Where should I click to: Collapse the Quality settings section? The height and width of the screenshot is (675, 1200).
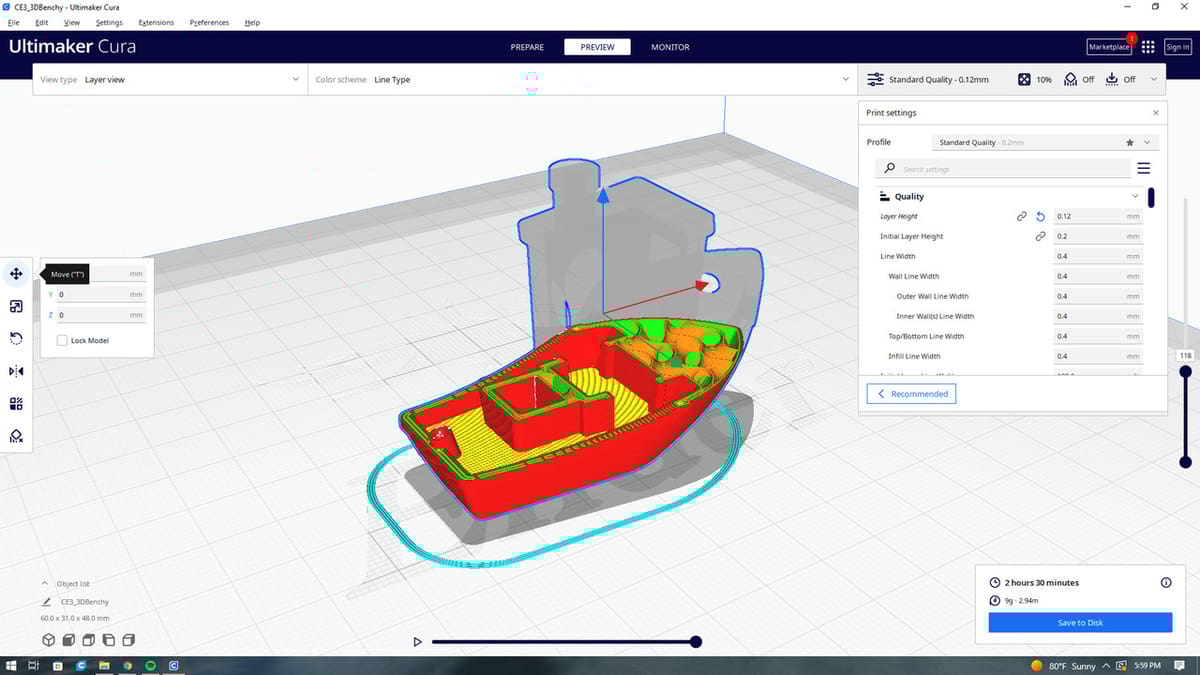coord(1135,196)
